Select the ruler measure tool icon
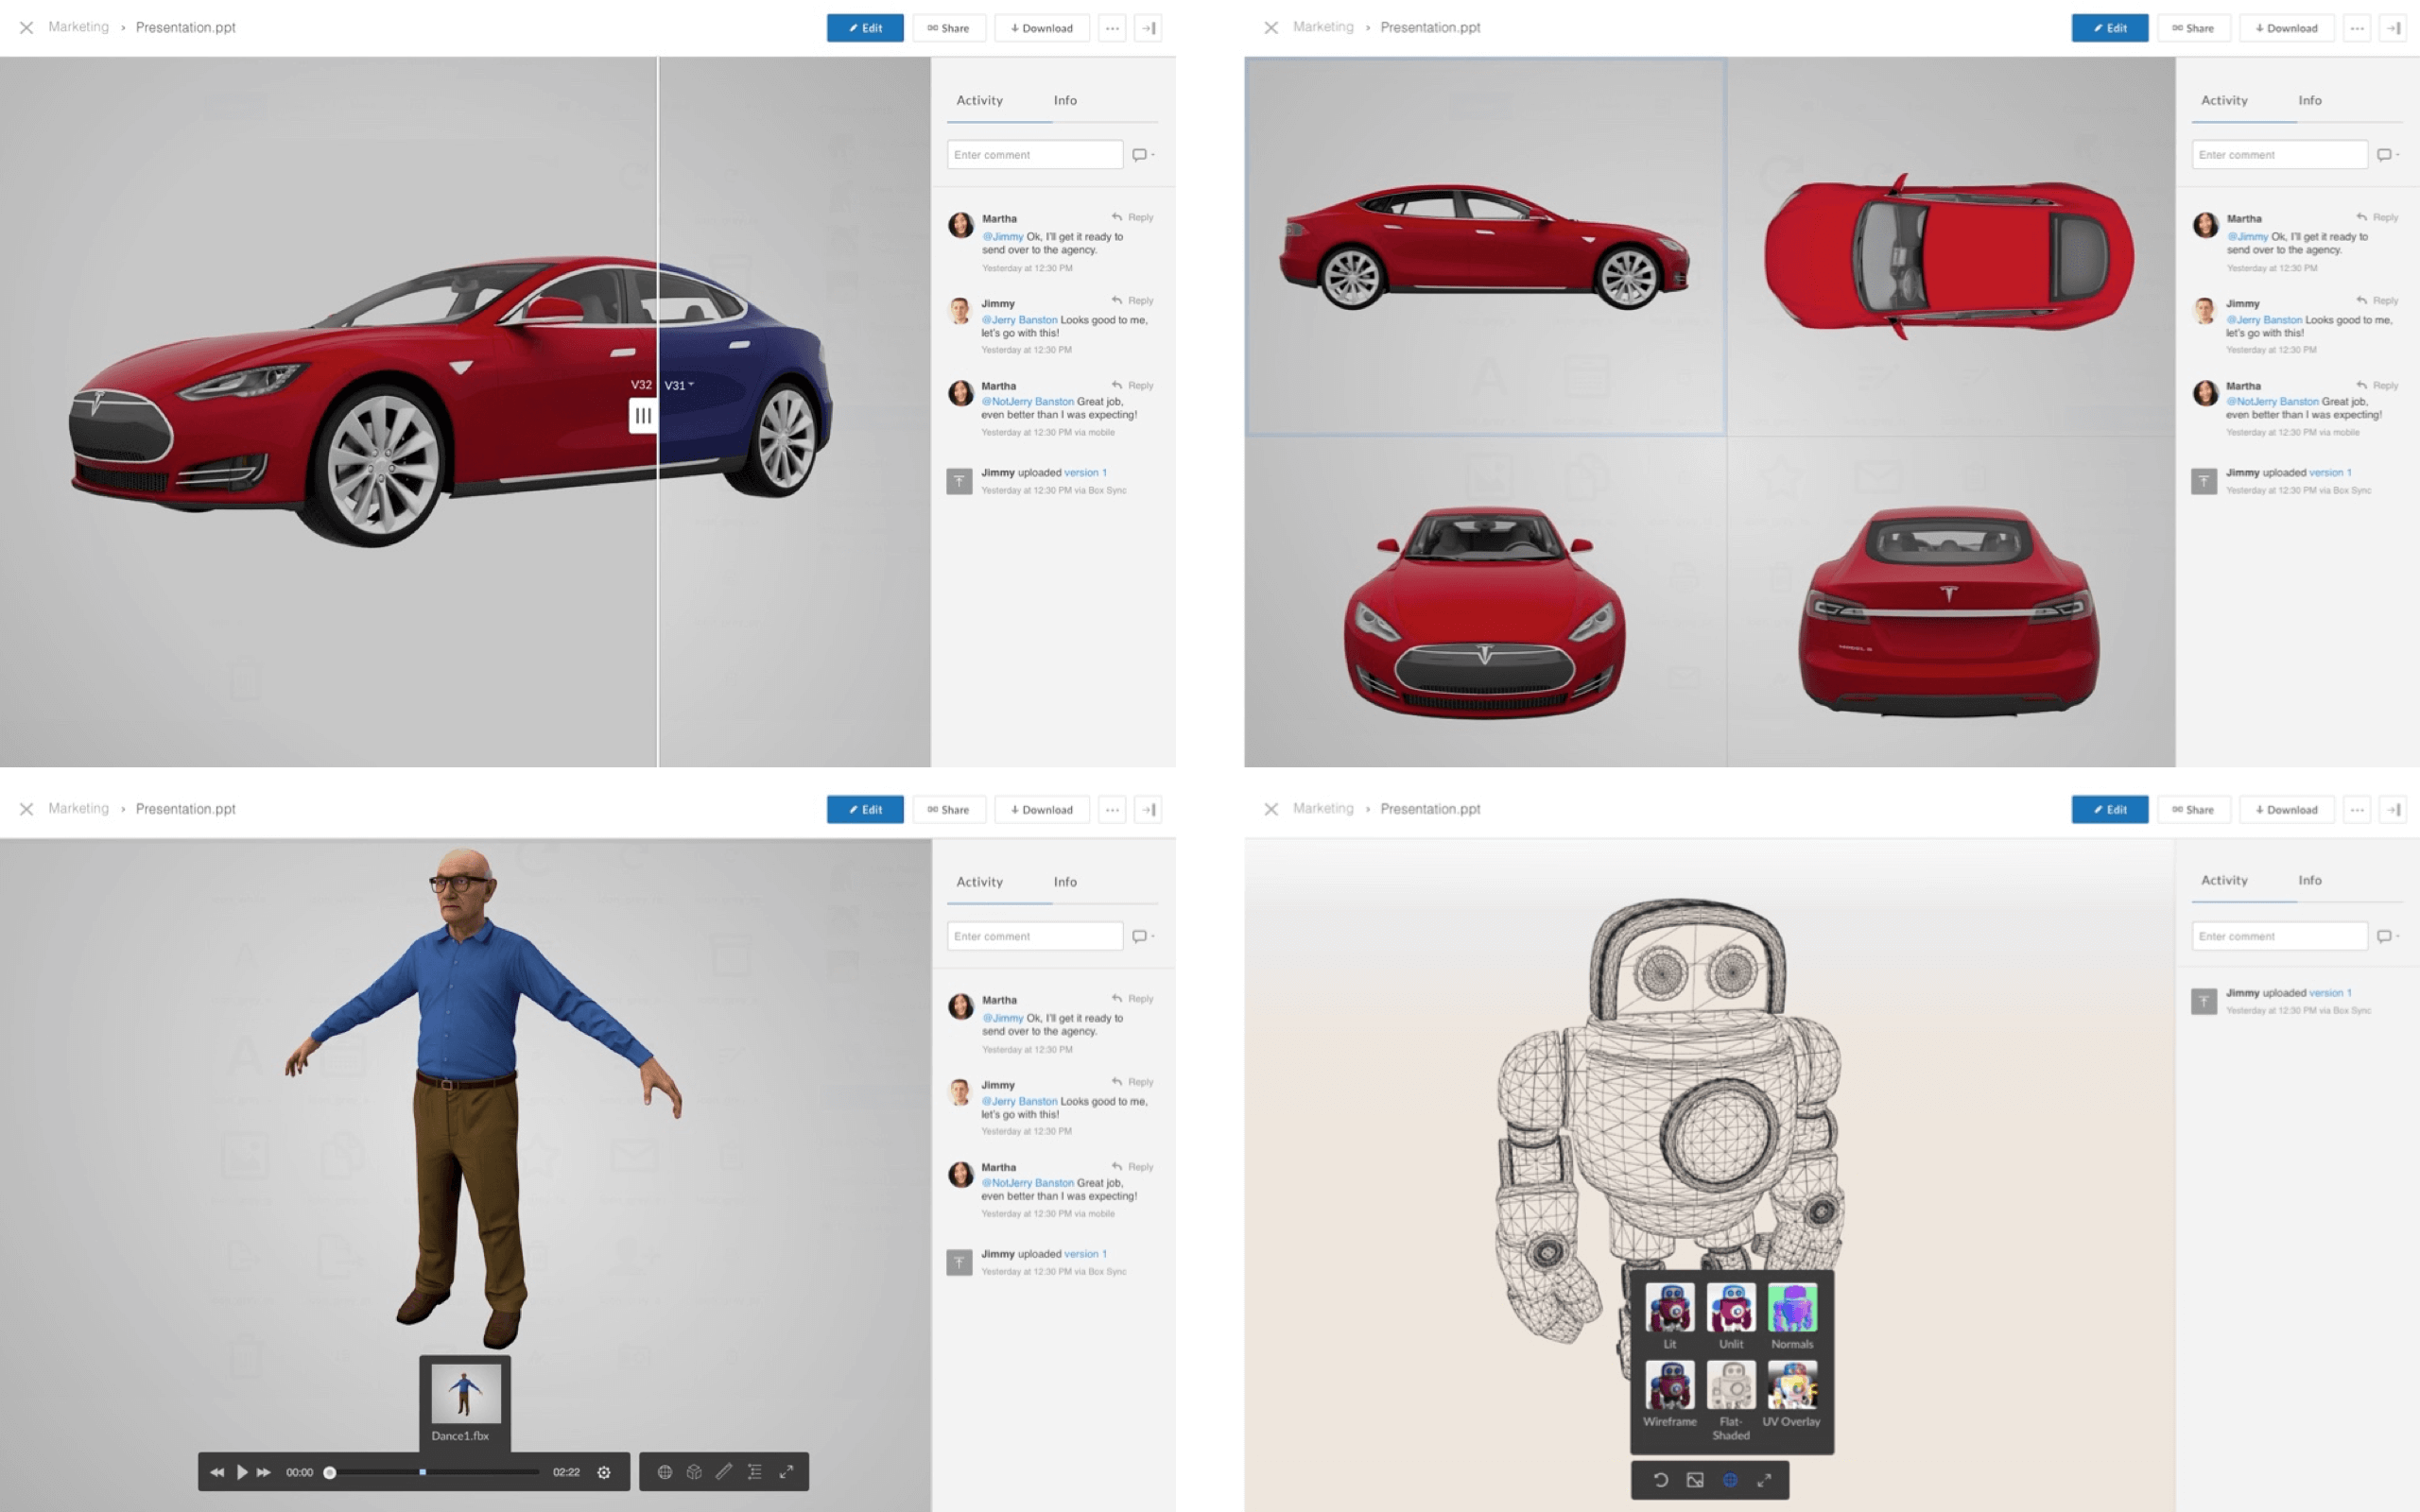 click(724, 1472)
